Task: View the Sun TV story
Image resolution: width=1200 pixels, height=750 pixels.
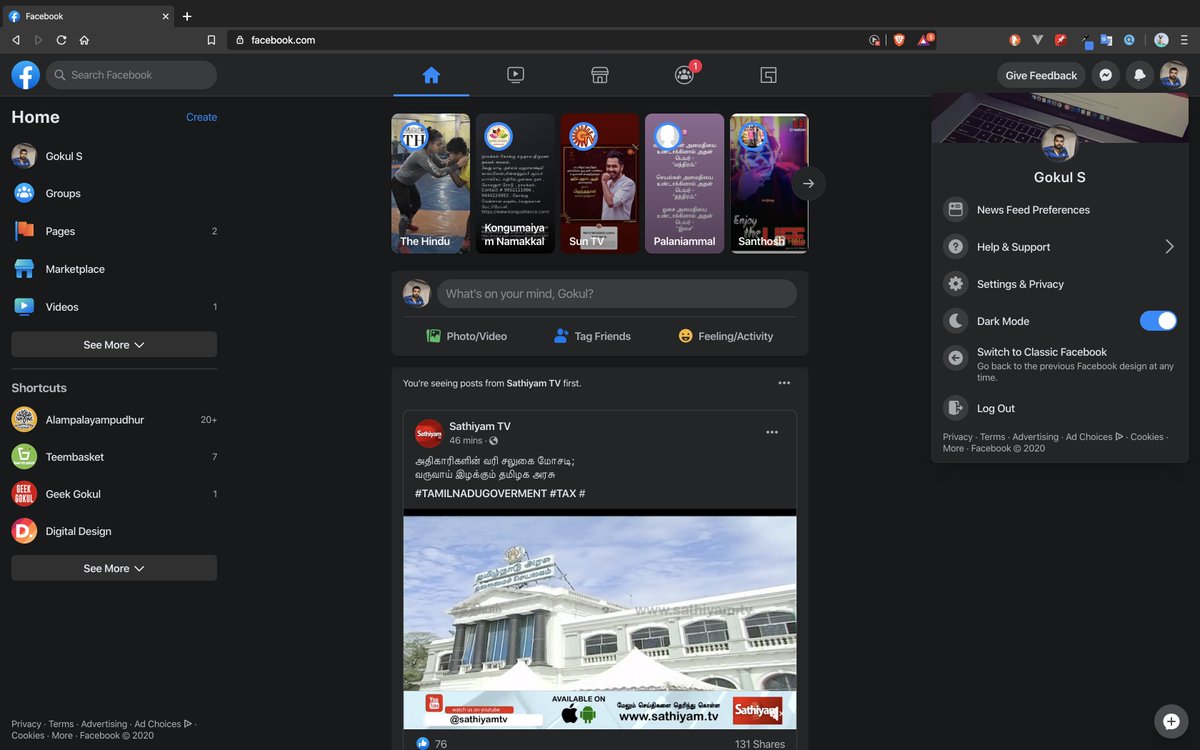Action: (600, 183)
